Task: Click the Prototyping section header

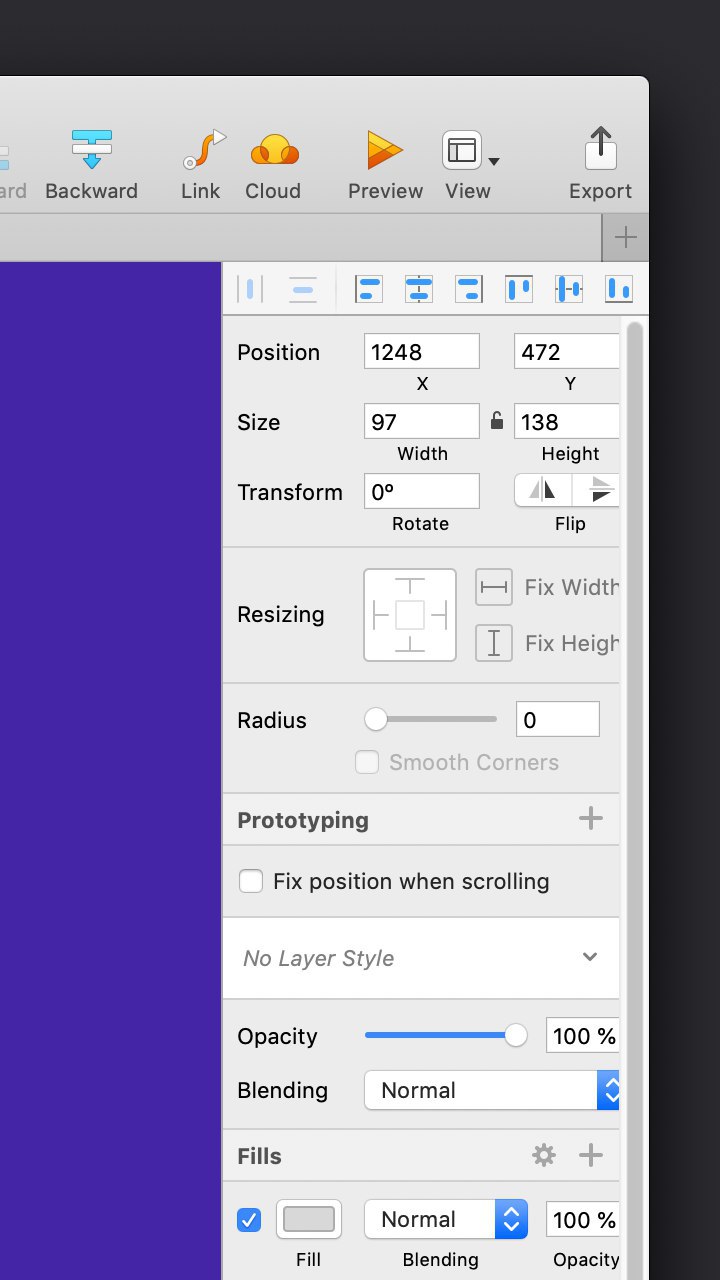Action: tap(303, 820)
